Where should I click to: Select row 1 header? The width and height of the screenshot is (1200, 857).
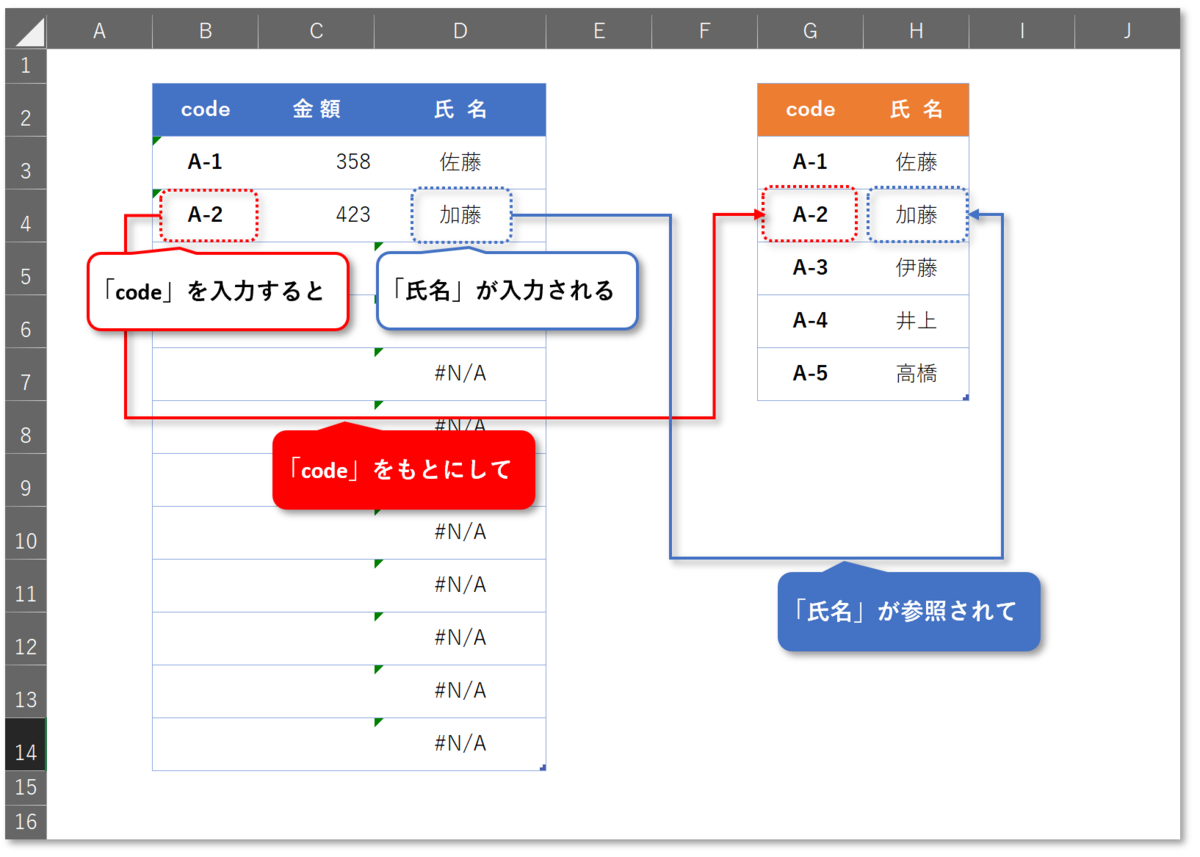26,66
